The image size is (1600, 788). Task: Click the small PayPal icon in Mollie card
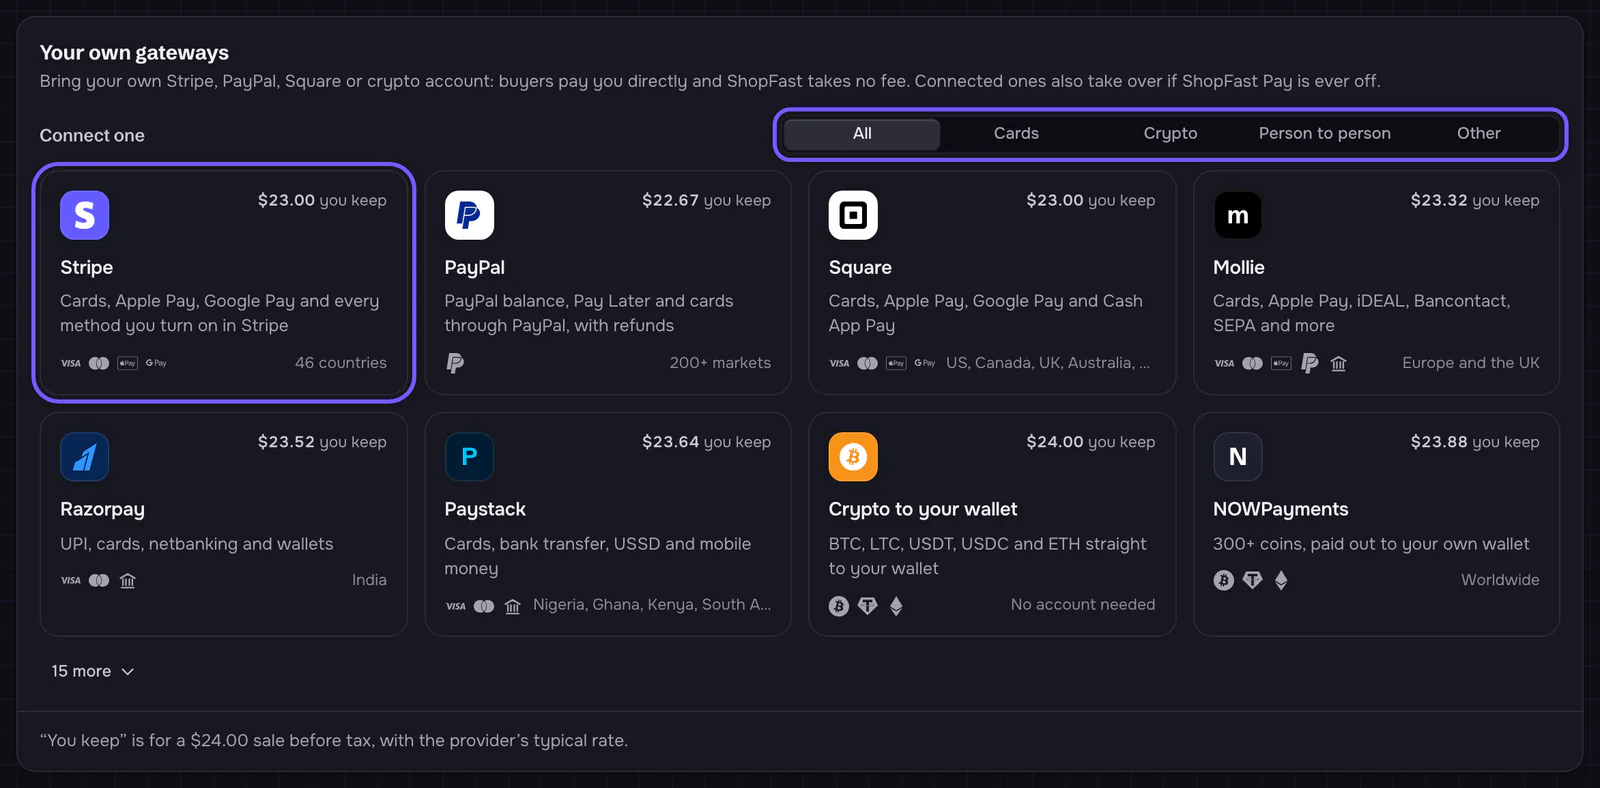coord(1310,363)
